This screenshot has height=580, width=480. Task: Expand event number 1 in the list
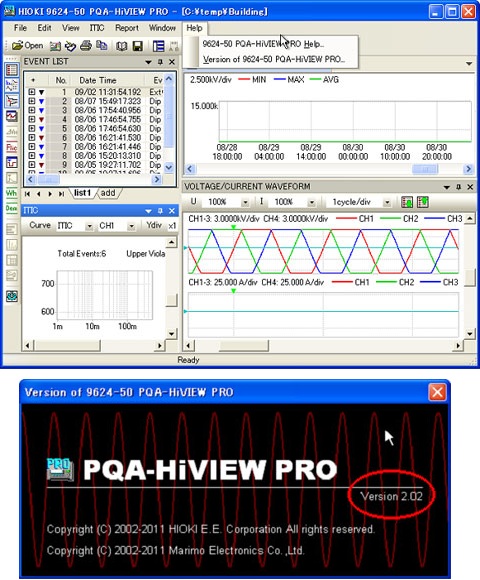pyautogui.click(x=31, y=92)
